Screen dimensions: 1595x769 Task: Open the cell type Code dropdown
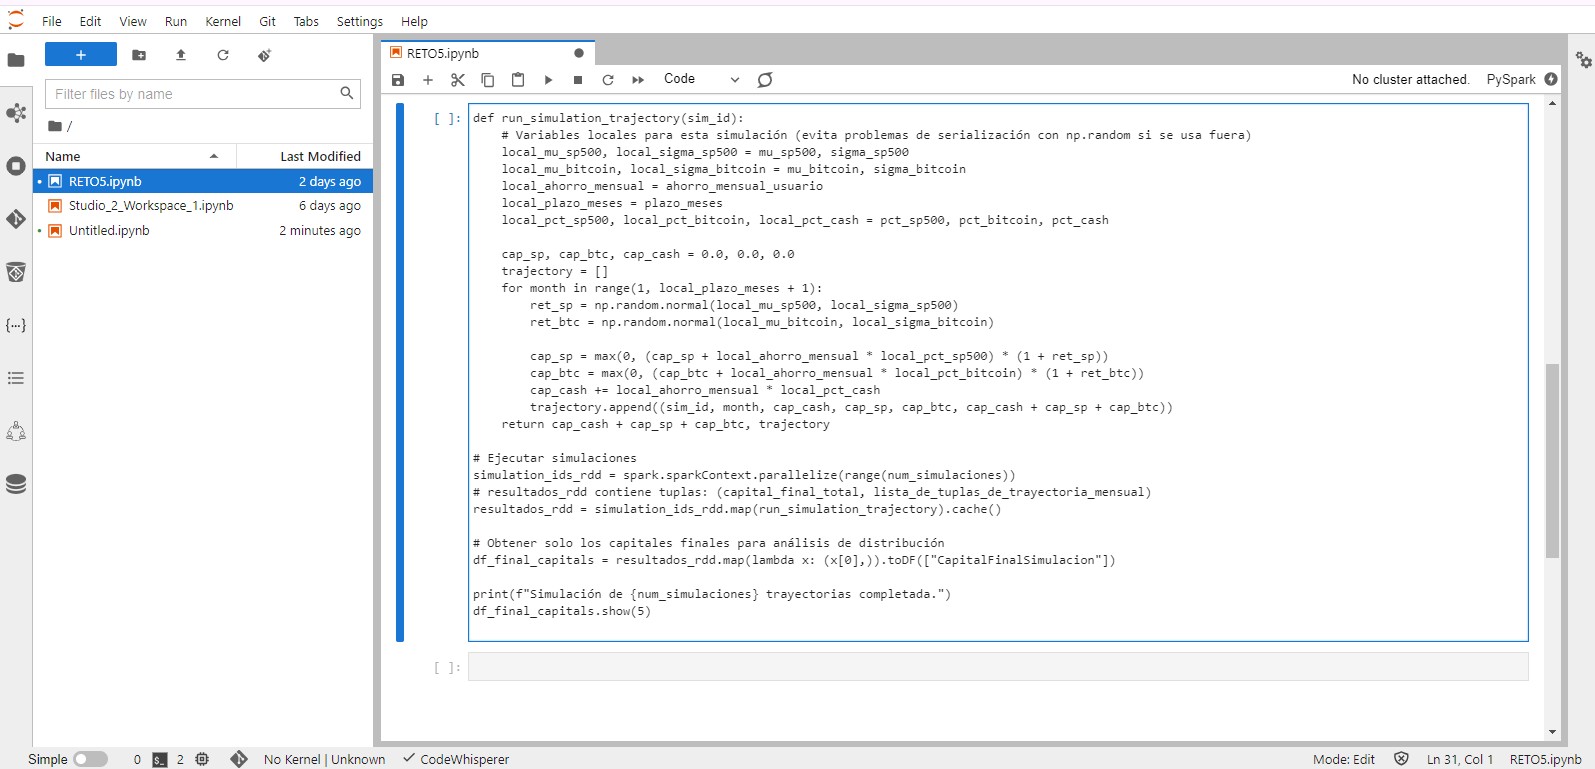point(702,79)
